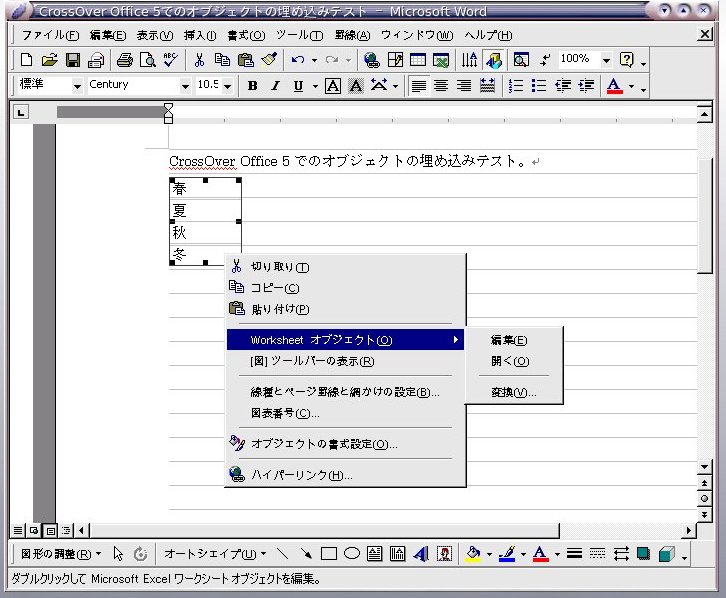Toggle right alignment button

[464, 86]
